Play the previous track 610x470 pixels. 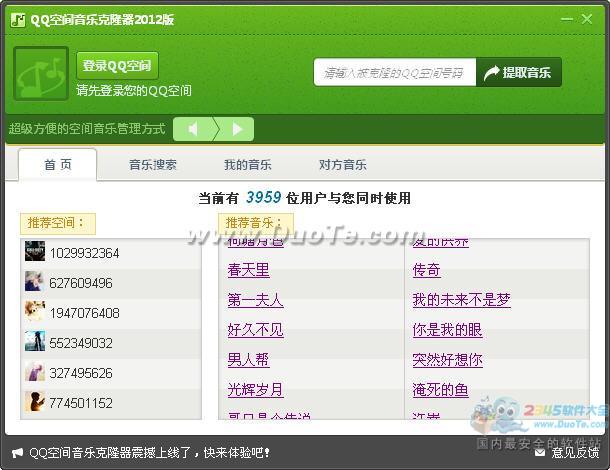coord(193,129)
